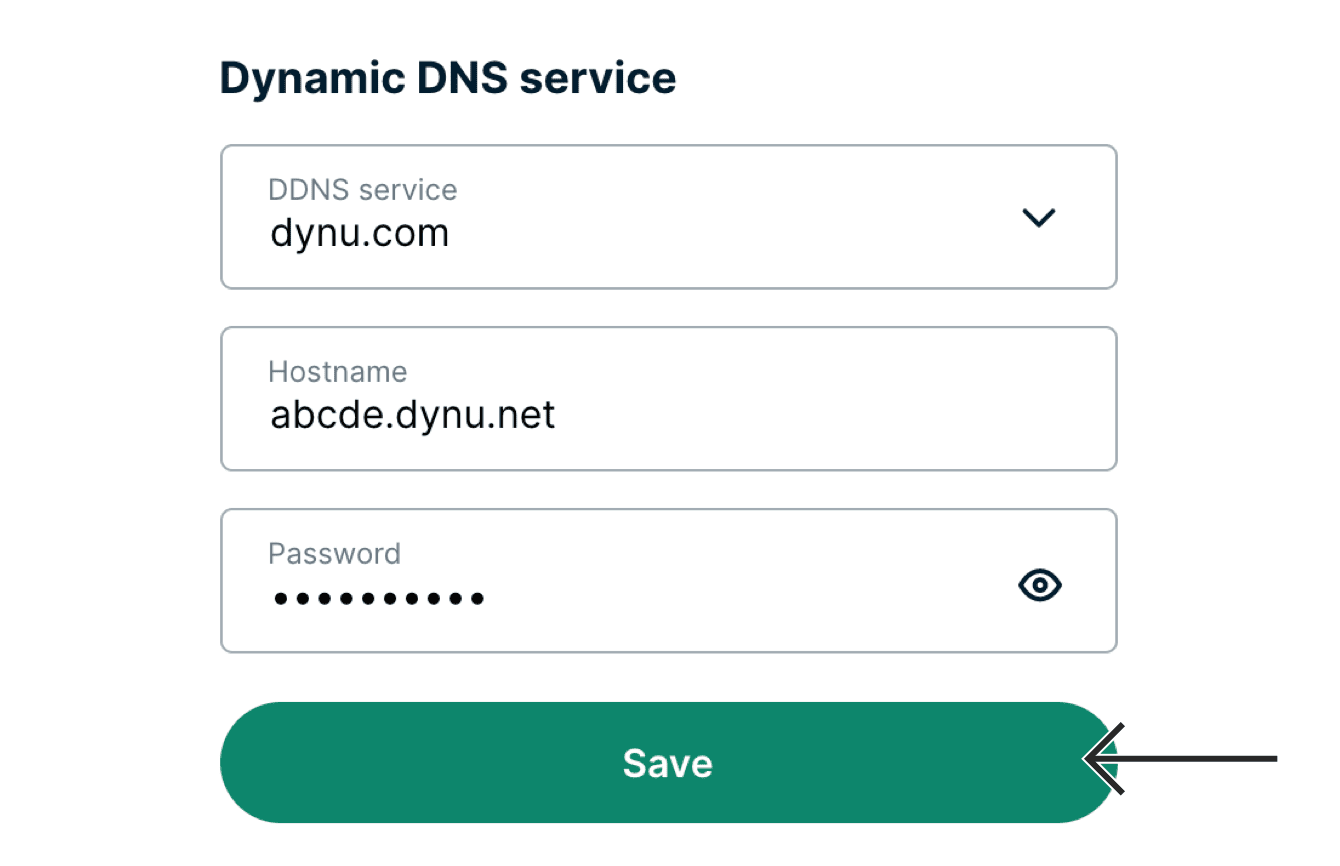Show the password with the eye icon
The image size is (1340, 866).
[1039, 585]
